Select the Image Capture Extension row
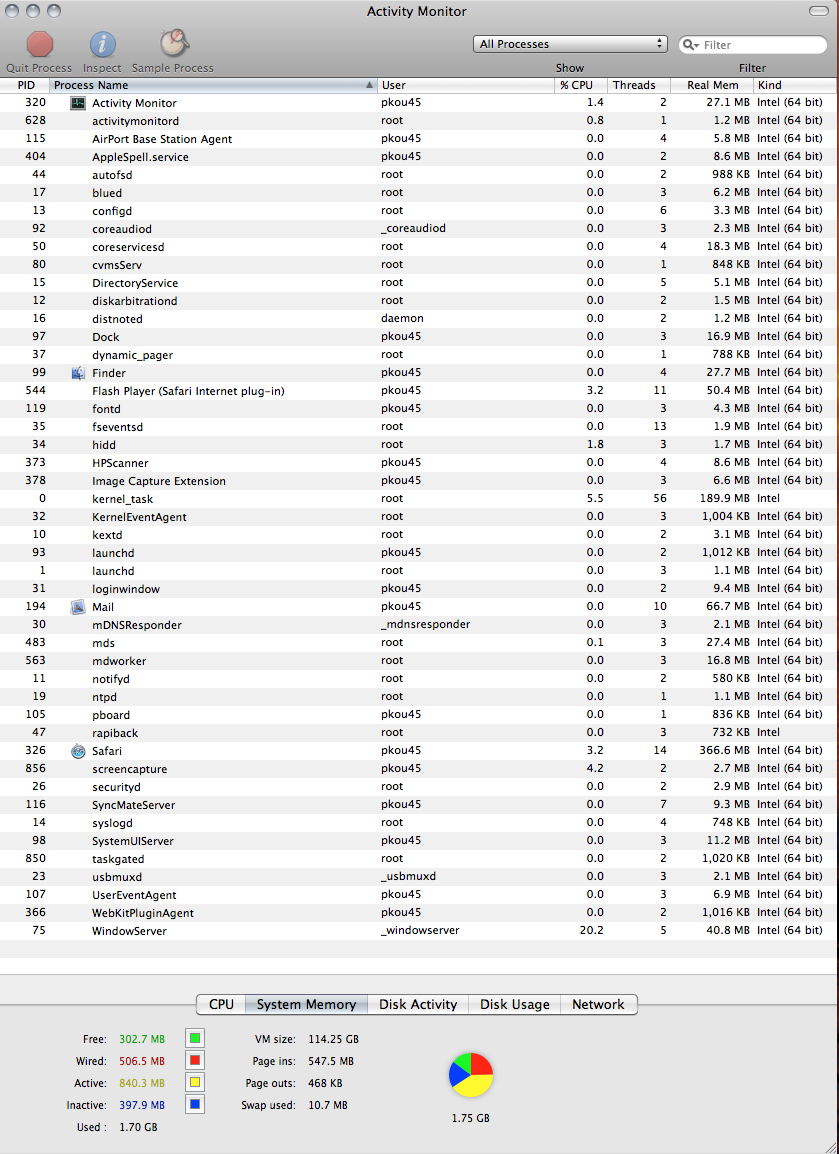Viewport: 839px width, 1154px height. (x=418, y=481)
